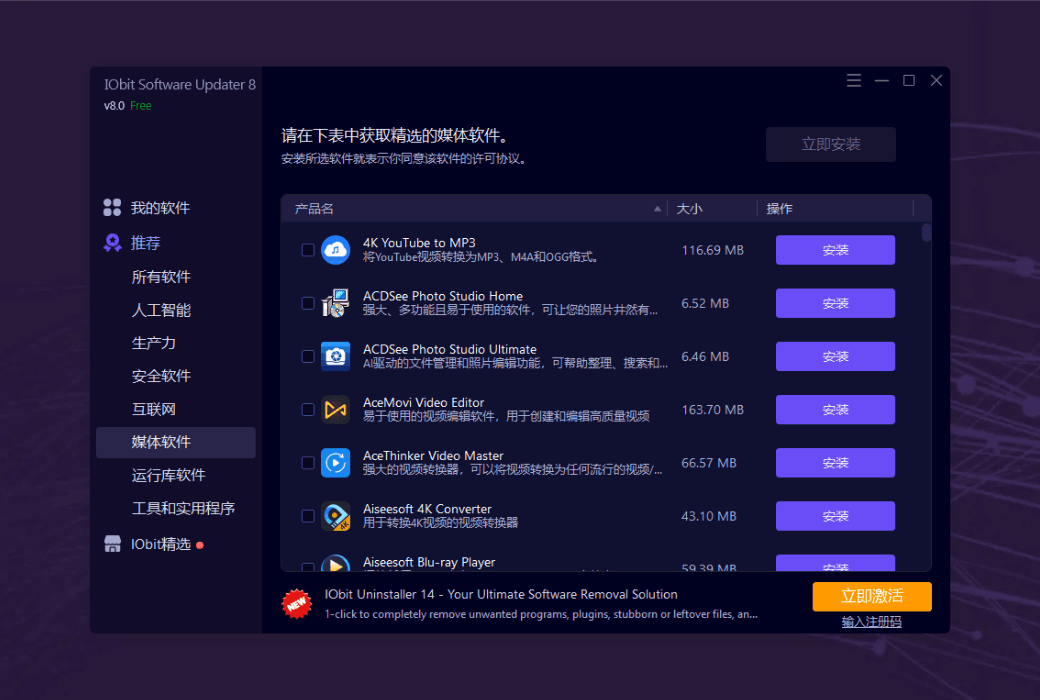
Task: Click the orange 立即激活 button
Action: [872, 596]
